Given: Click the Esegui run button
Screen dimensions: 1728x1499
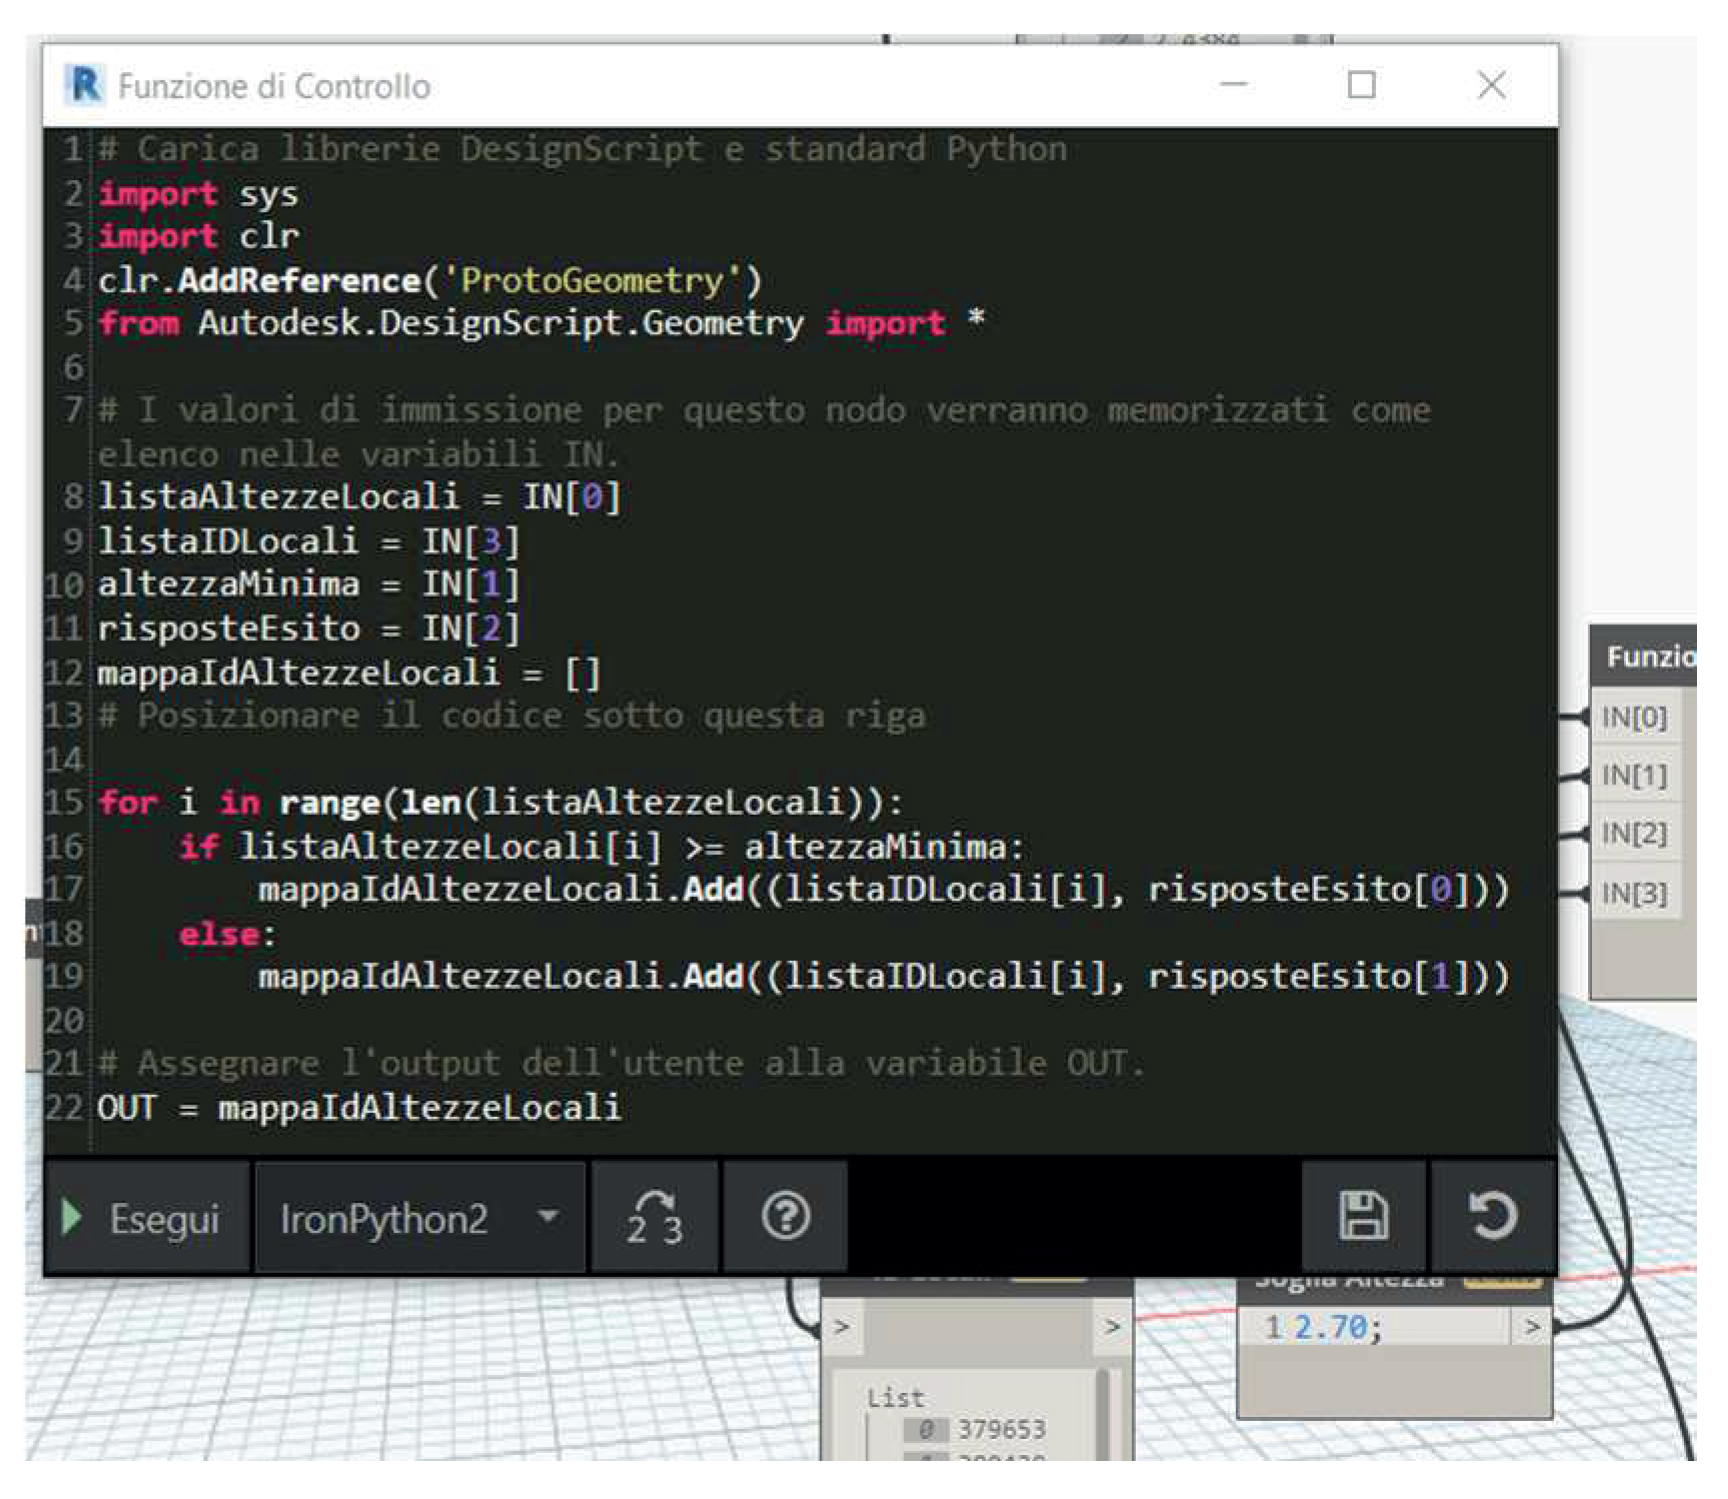Looking at the screenshot, I should (x=145, y=1218).
